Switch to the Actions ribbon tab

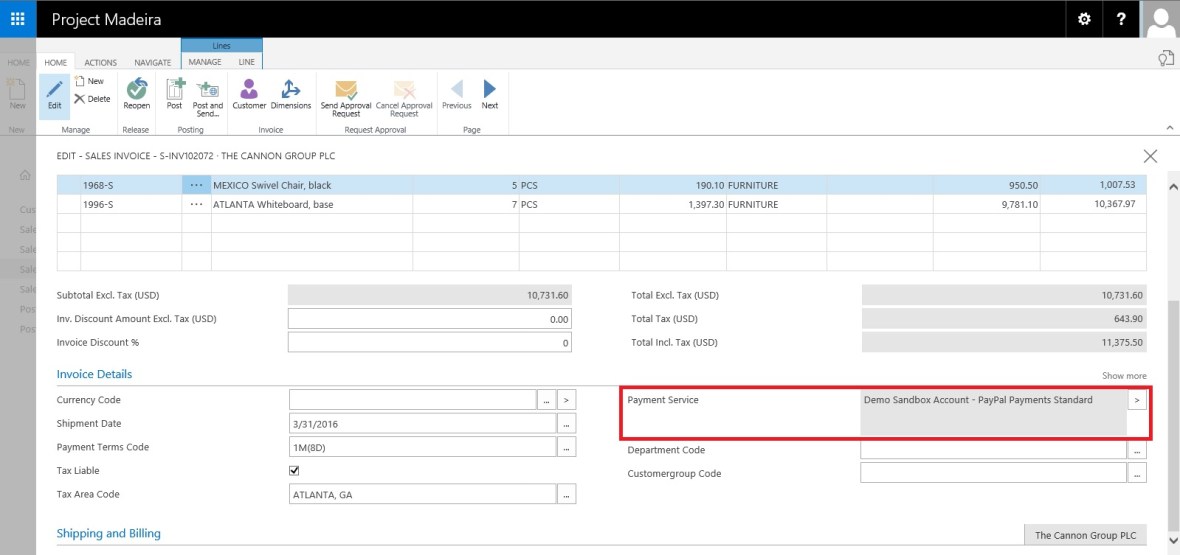point(100,63)
